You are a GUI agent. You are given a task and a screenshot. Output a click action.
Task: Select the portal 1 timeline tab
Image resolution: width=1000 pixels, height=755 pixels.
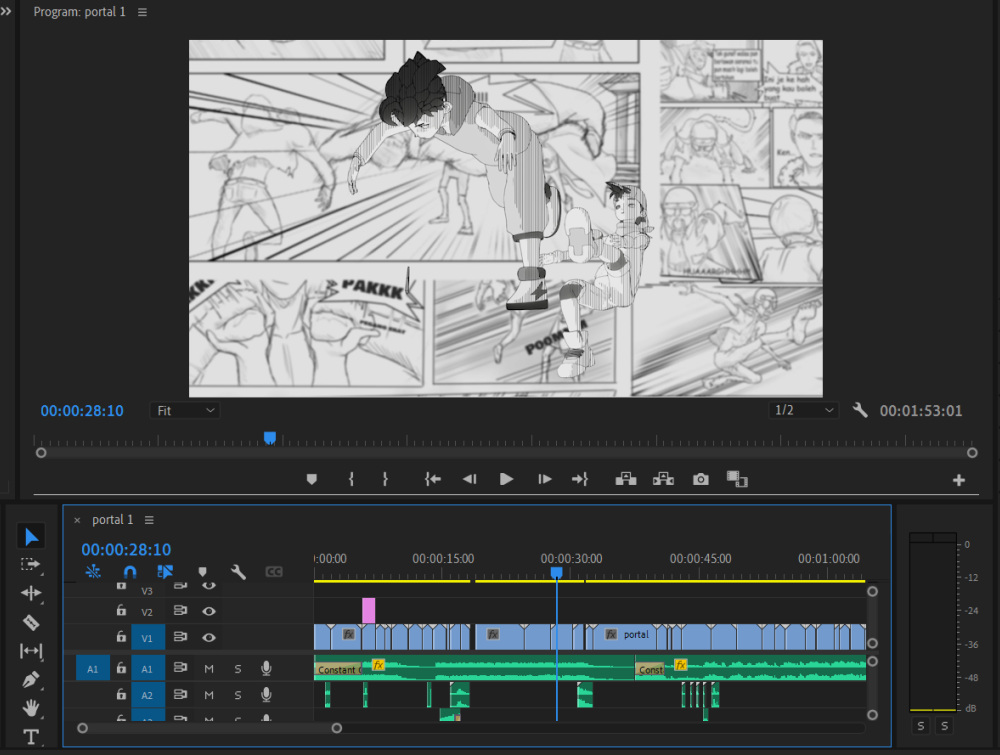coord(113,520)
